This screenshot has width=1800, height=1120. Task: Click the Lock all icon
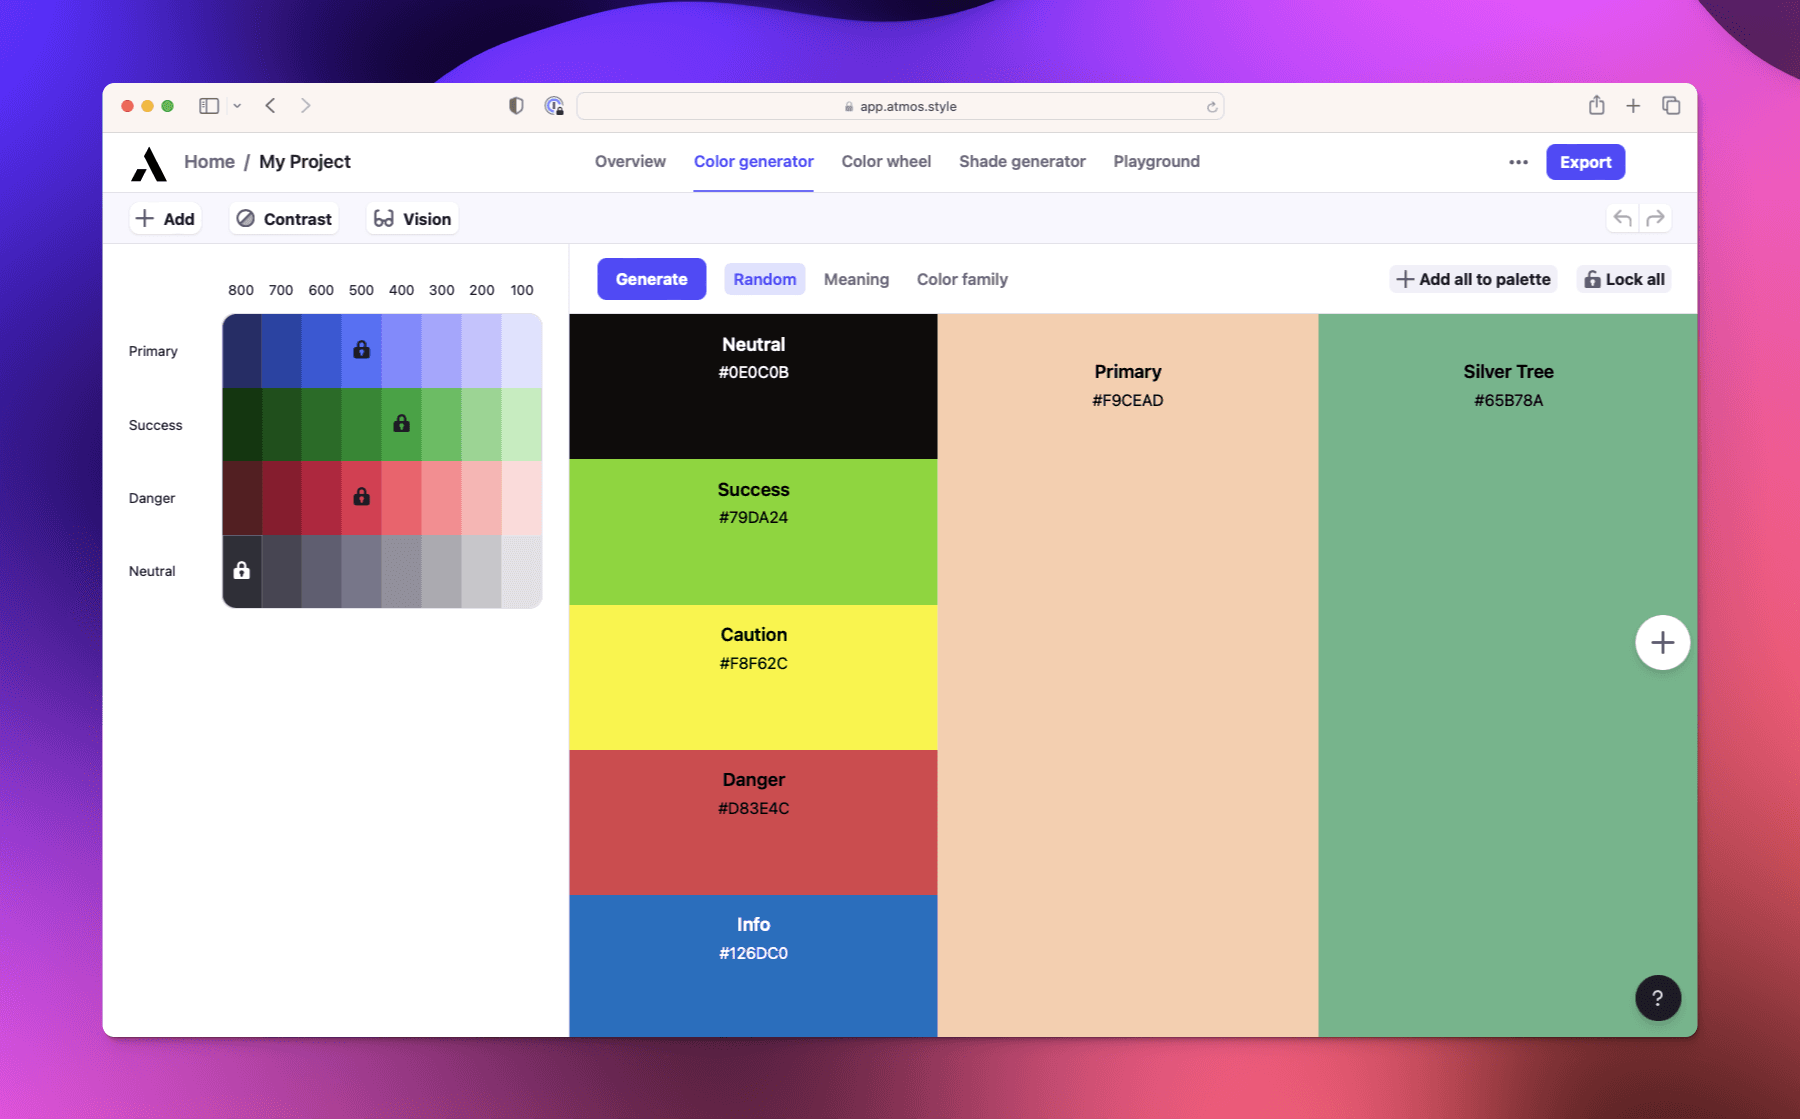click(1592, 279)
